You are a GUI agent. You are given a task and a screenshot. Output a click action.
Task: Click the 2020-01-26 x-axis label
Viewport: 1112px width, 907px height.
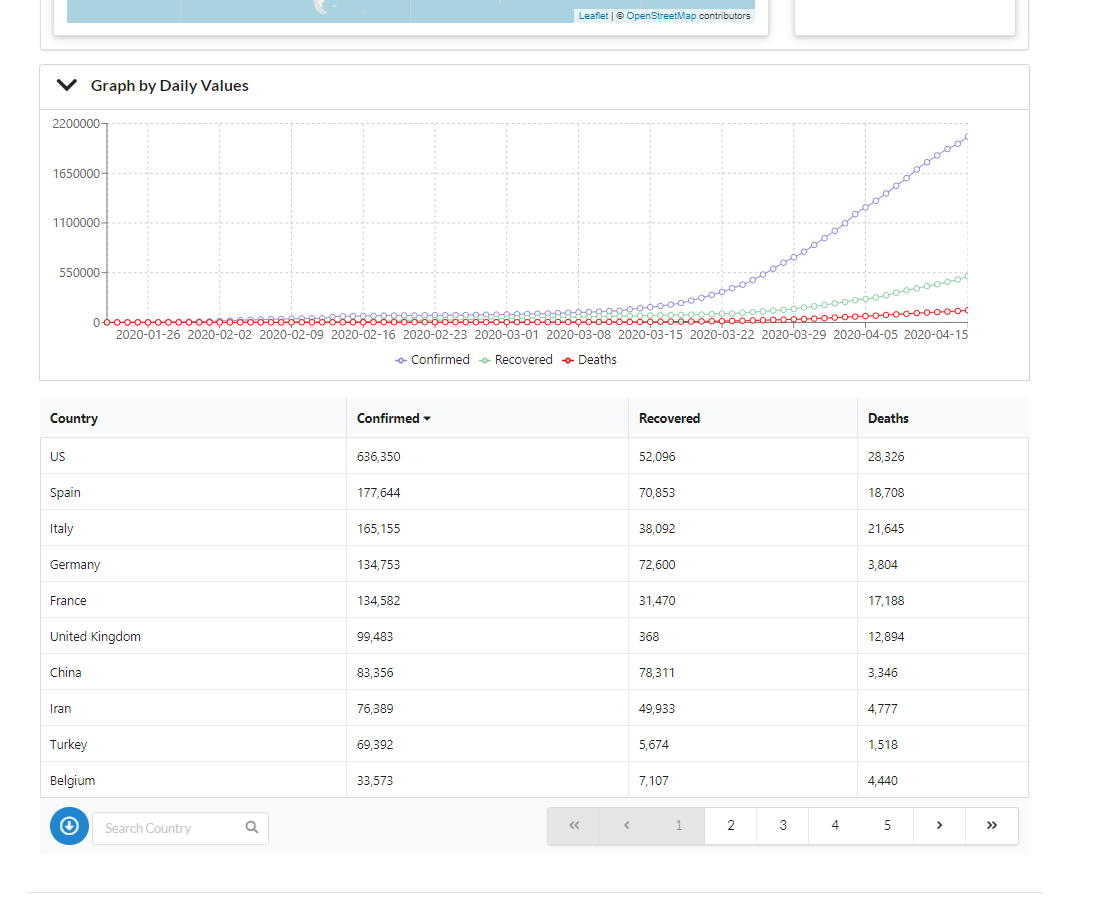coord(148,335)
